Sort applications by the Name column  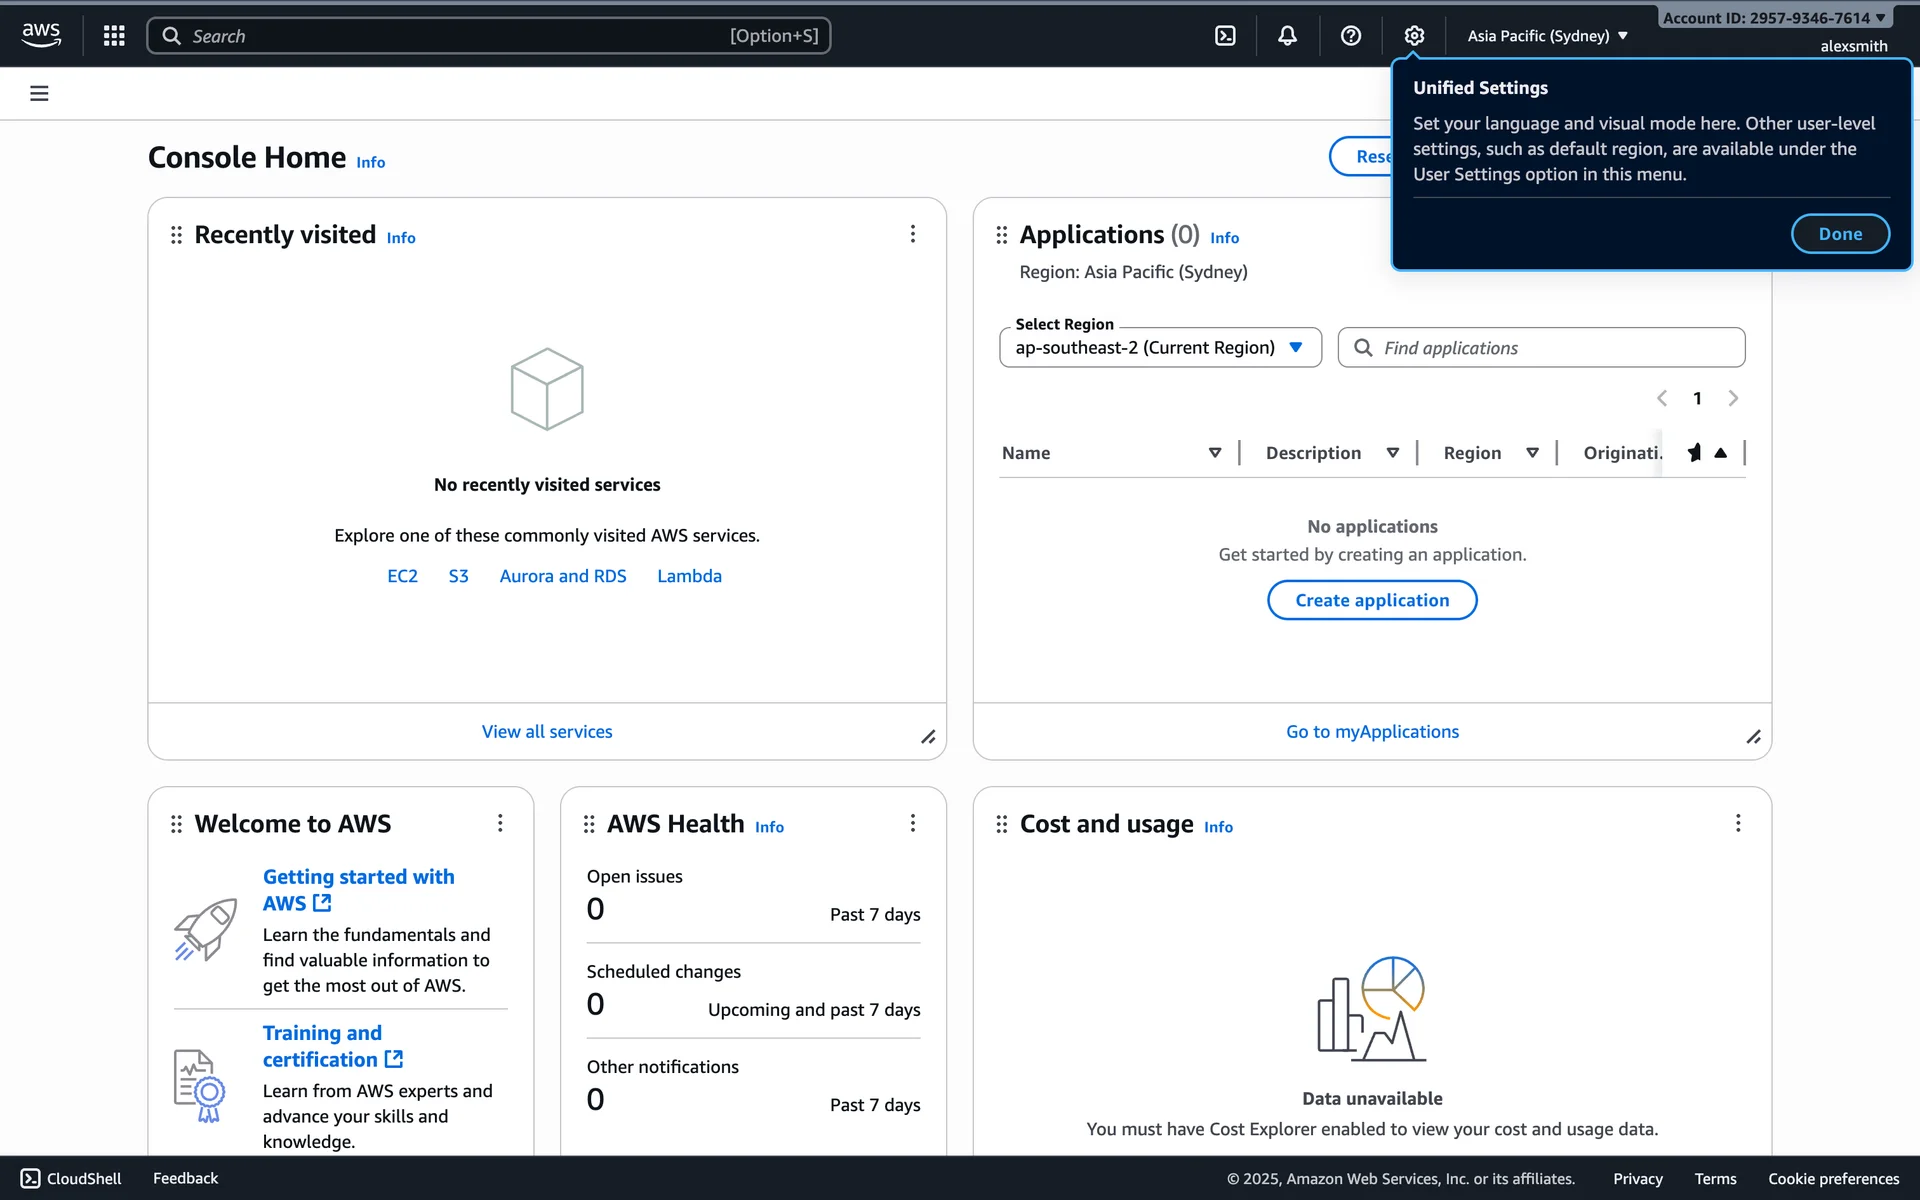click(1214, 453)
